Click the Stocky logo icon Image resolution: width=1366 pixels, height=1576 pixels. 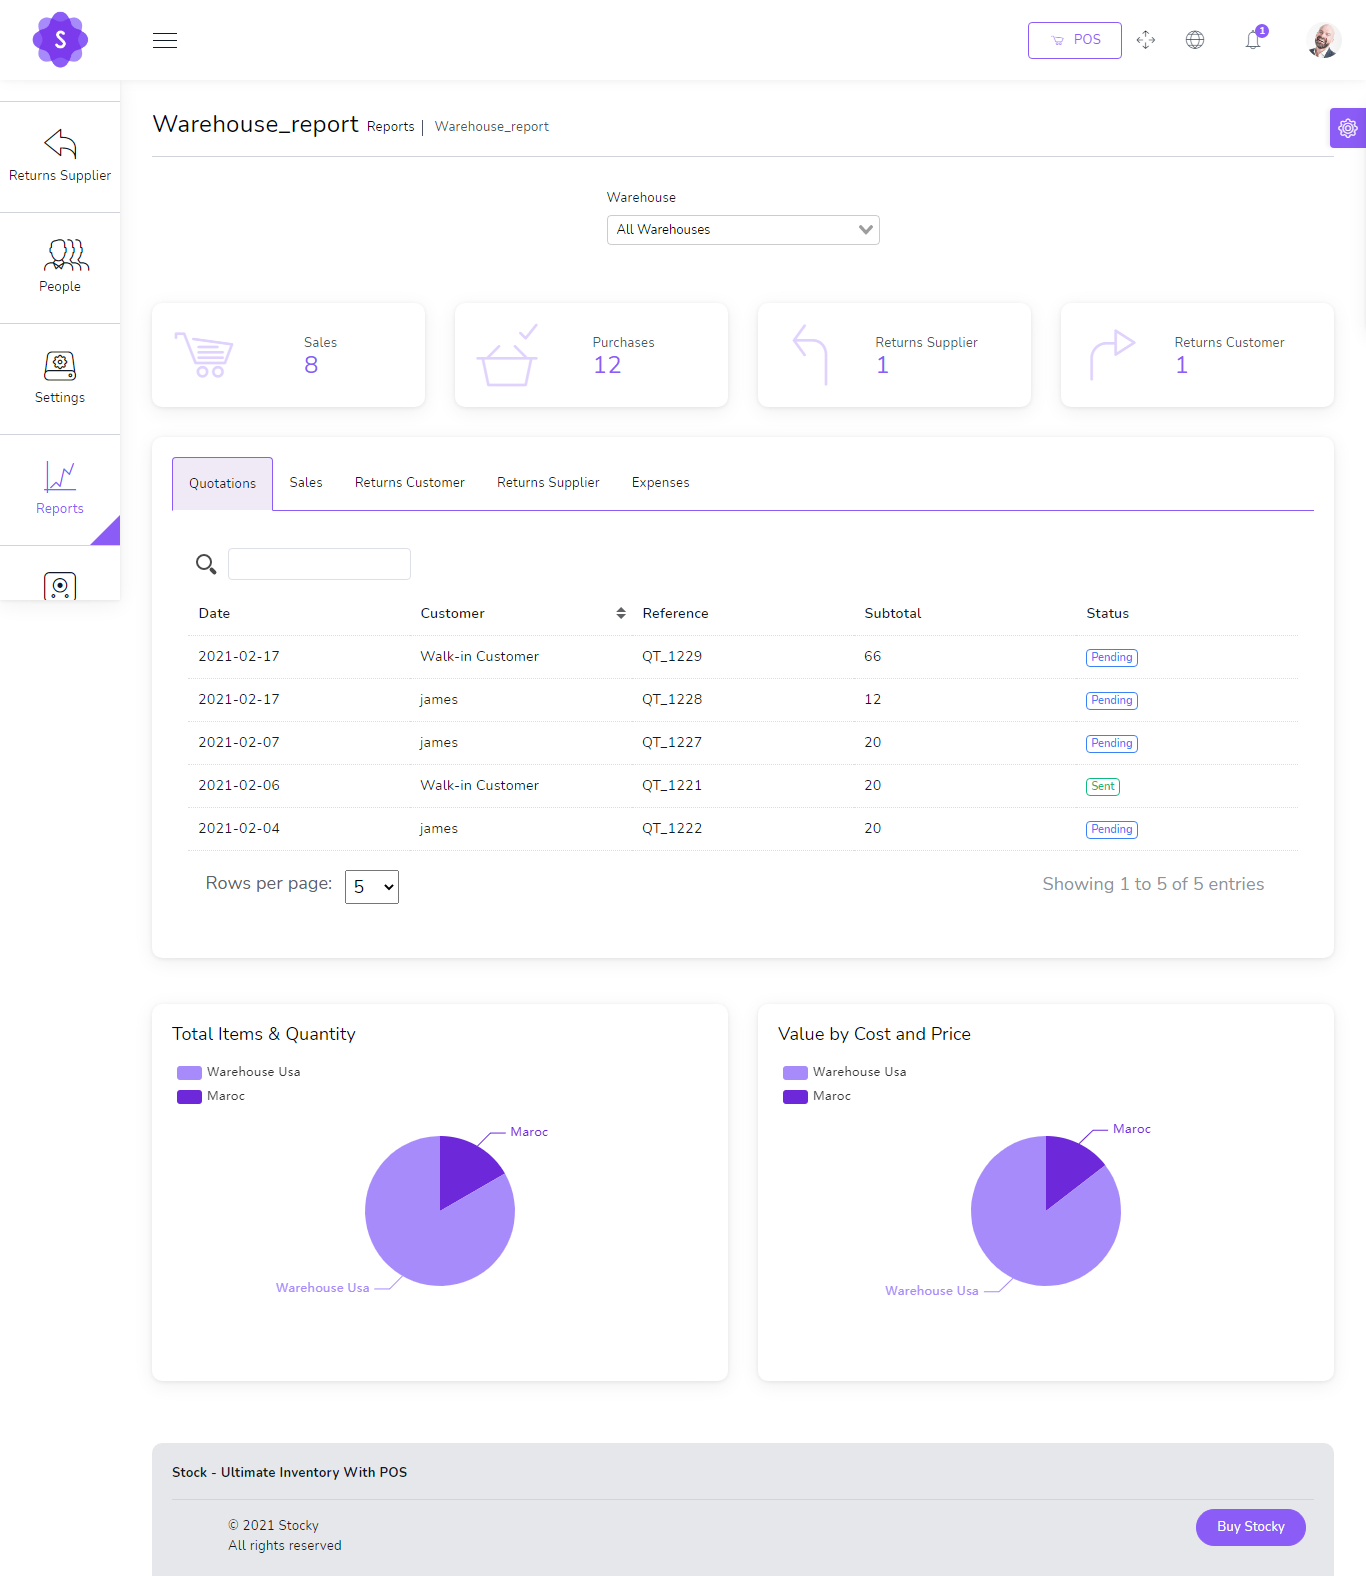pos(60,40)
